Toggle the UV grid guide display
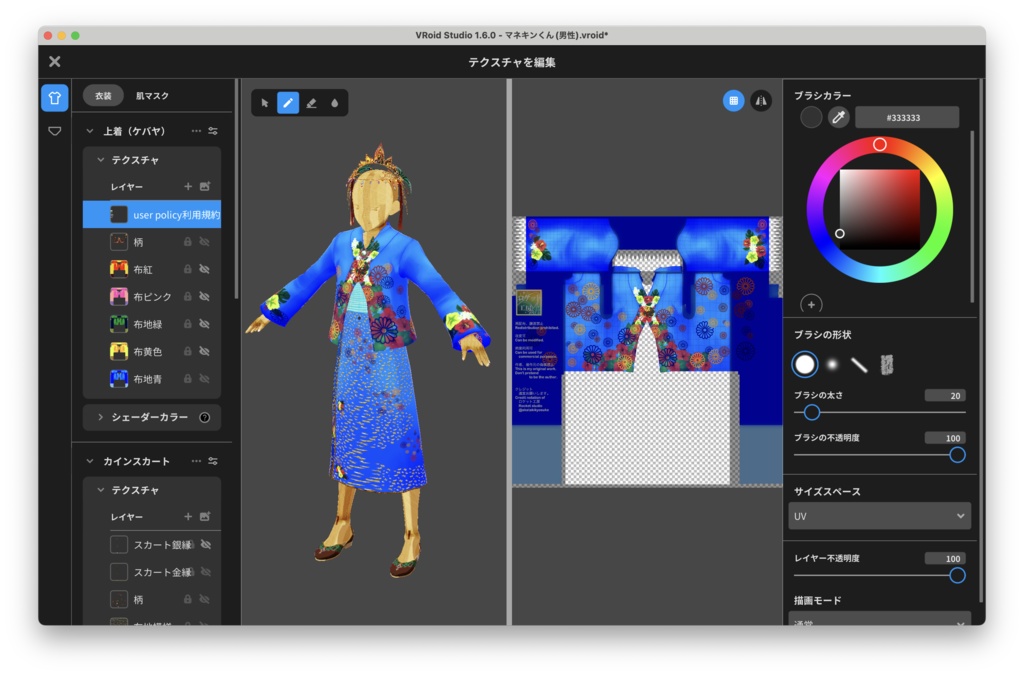The height and width of the screenshot is (676, 1024). [733, 101]
